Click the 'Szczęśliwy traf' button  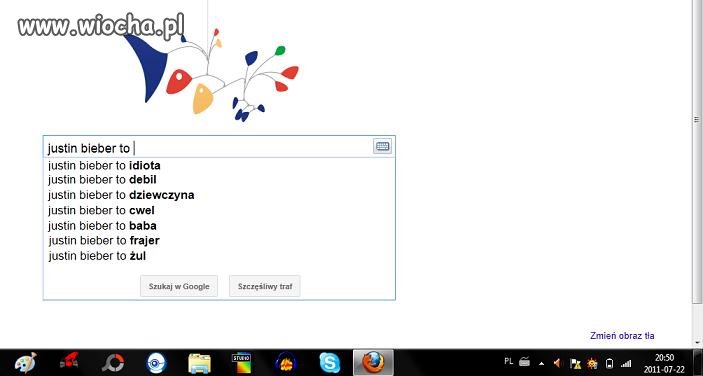point(265,286)
